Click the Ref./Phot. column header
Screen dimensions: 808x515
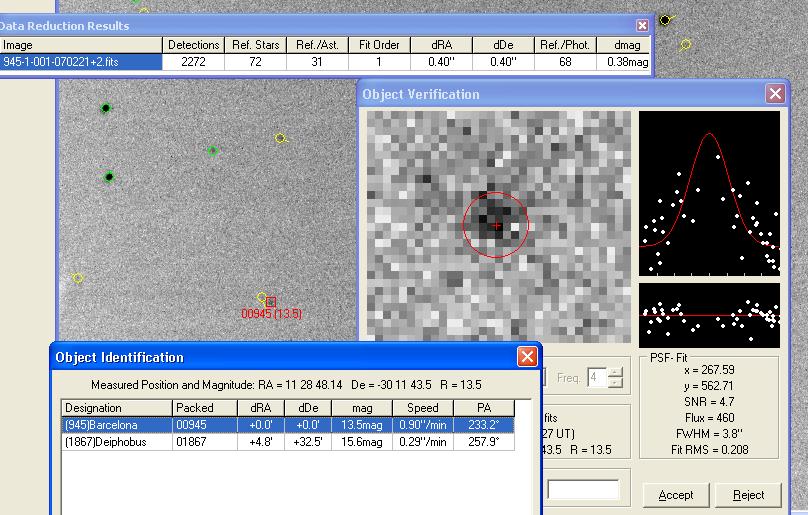565,45
